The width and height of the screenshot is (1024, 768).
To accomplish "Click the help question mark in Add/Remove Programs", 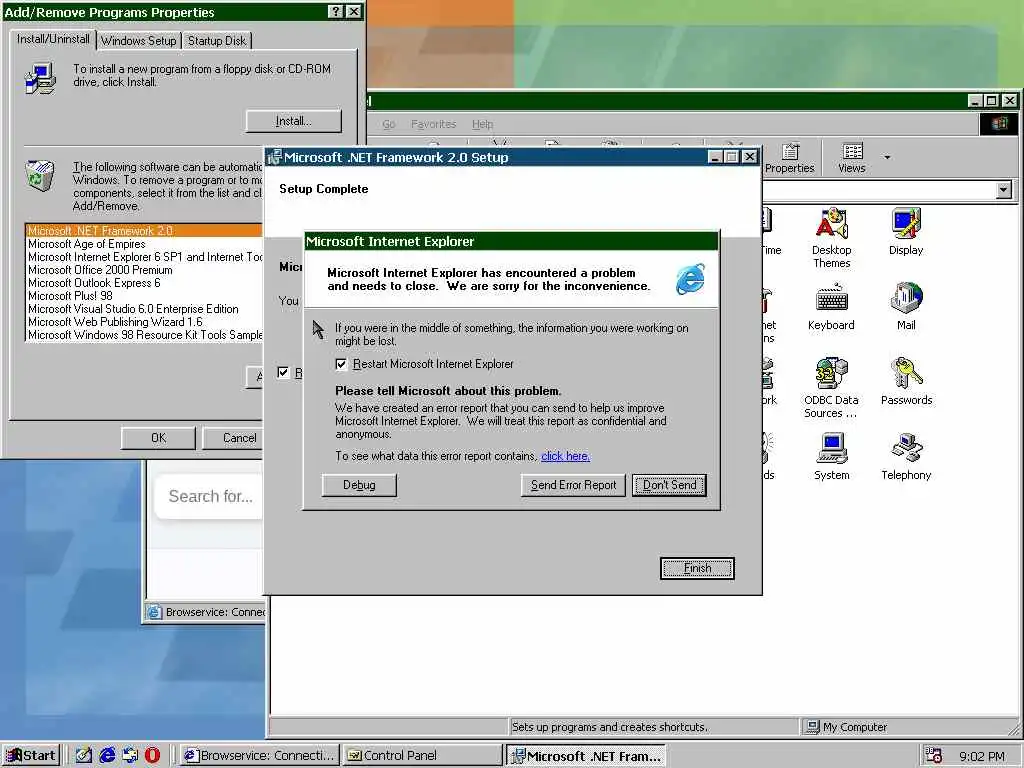I will pos(335,12).
